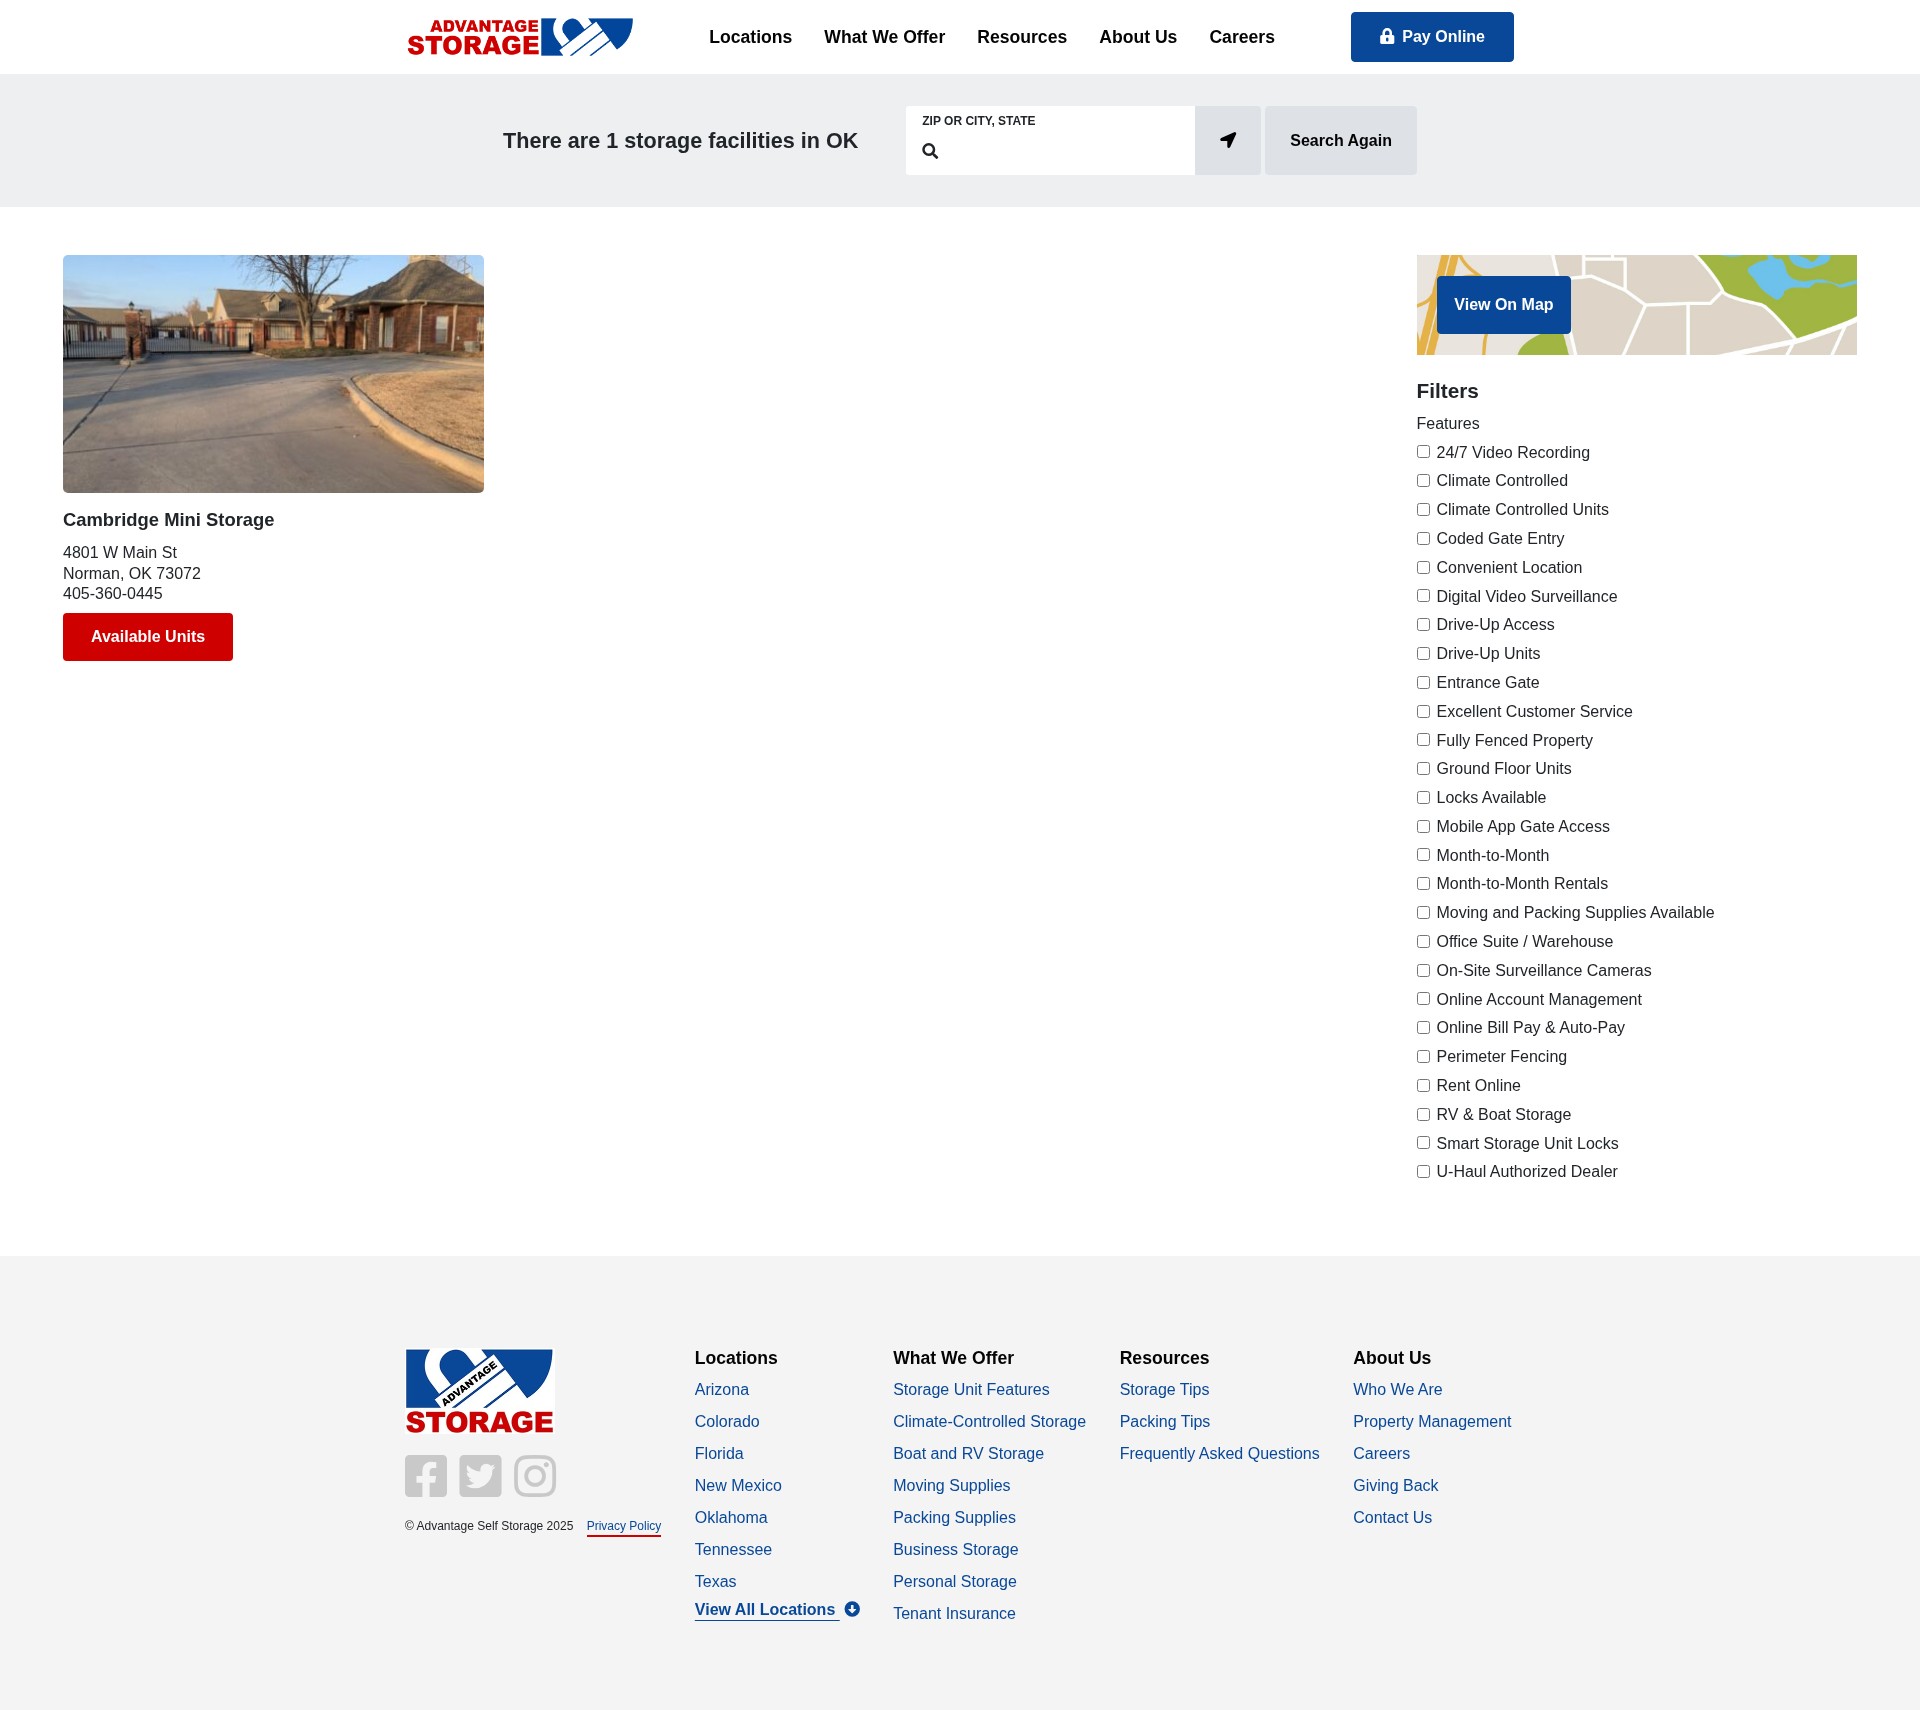Open the Giving Back footer link
The height and width of the screenshot is (1710, 1920).
[x=1395, y=1485]
